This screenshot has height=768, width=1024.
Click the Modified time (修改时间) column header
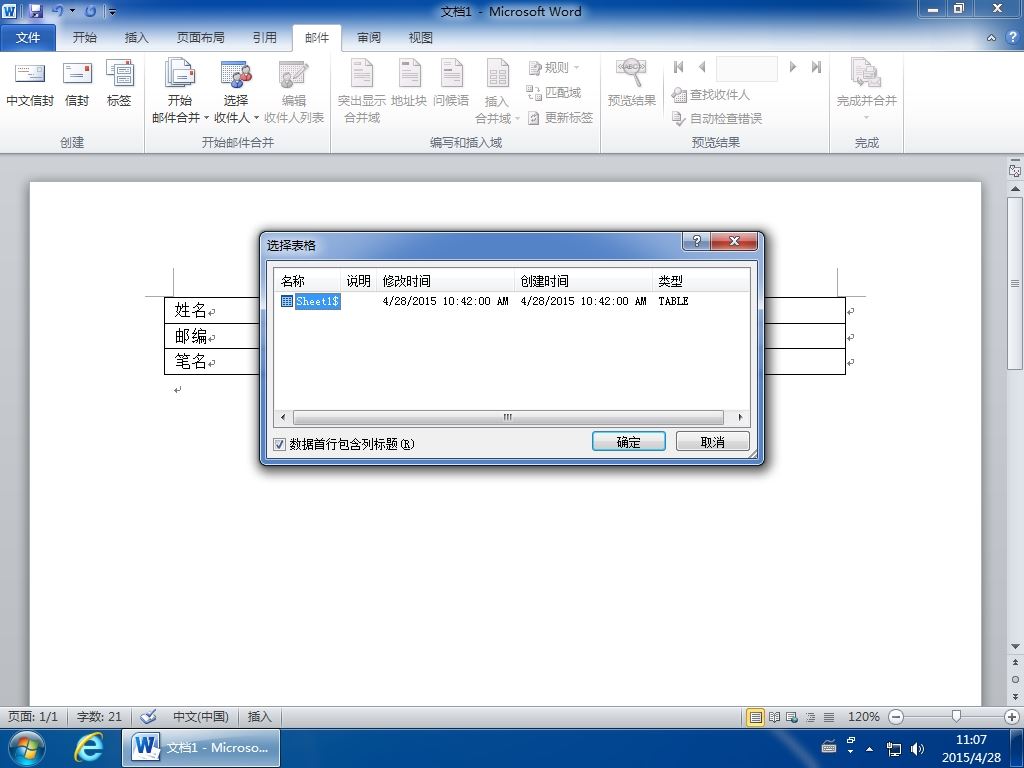pyautogui.click(x=445, y=281)
